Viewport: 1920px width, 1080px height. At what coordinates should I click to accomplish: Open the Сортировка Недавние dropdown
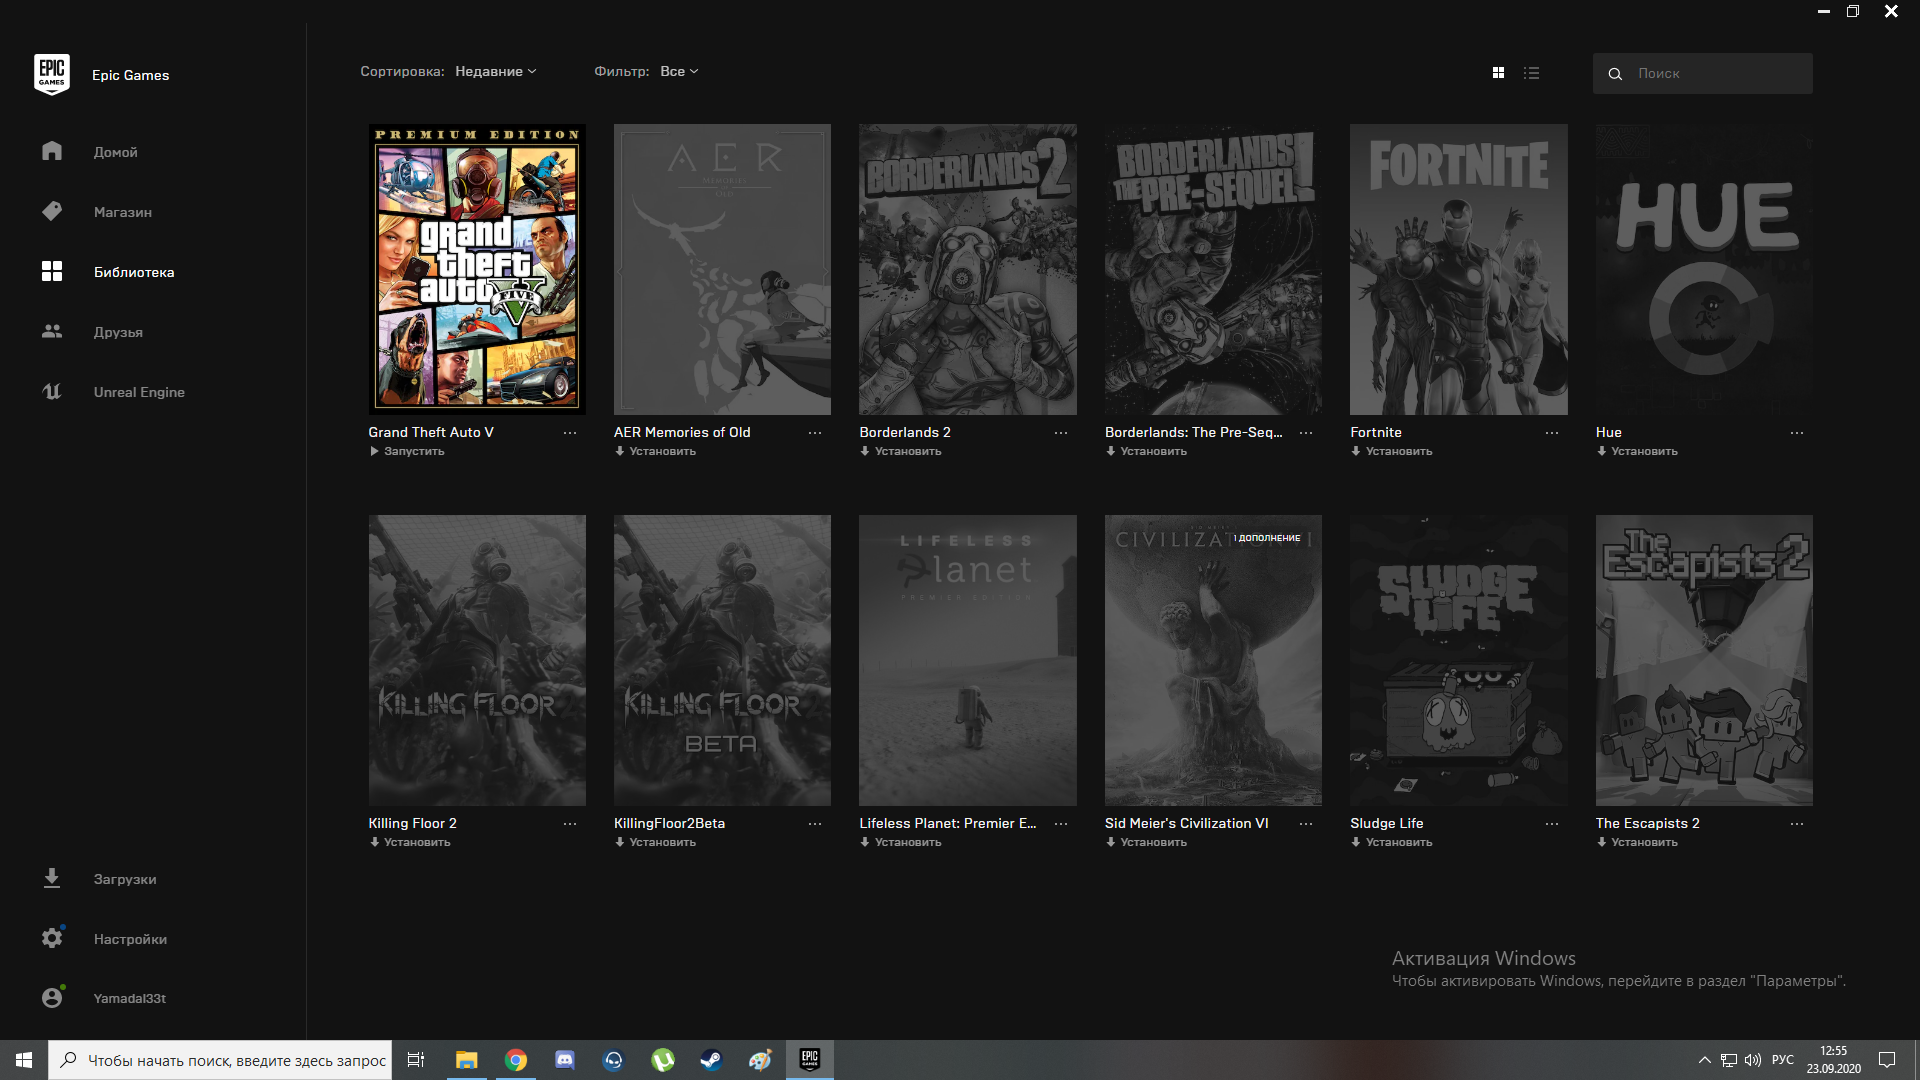(x=495, y=72)
